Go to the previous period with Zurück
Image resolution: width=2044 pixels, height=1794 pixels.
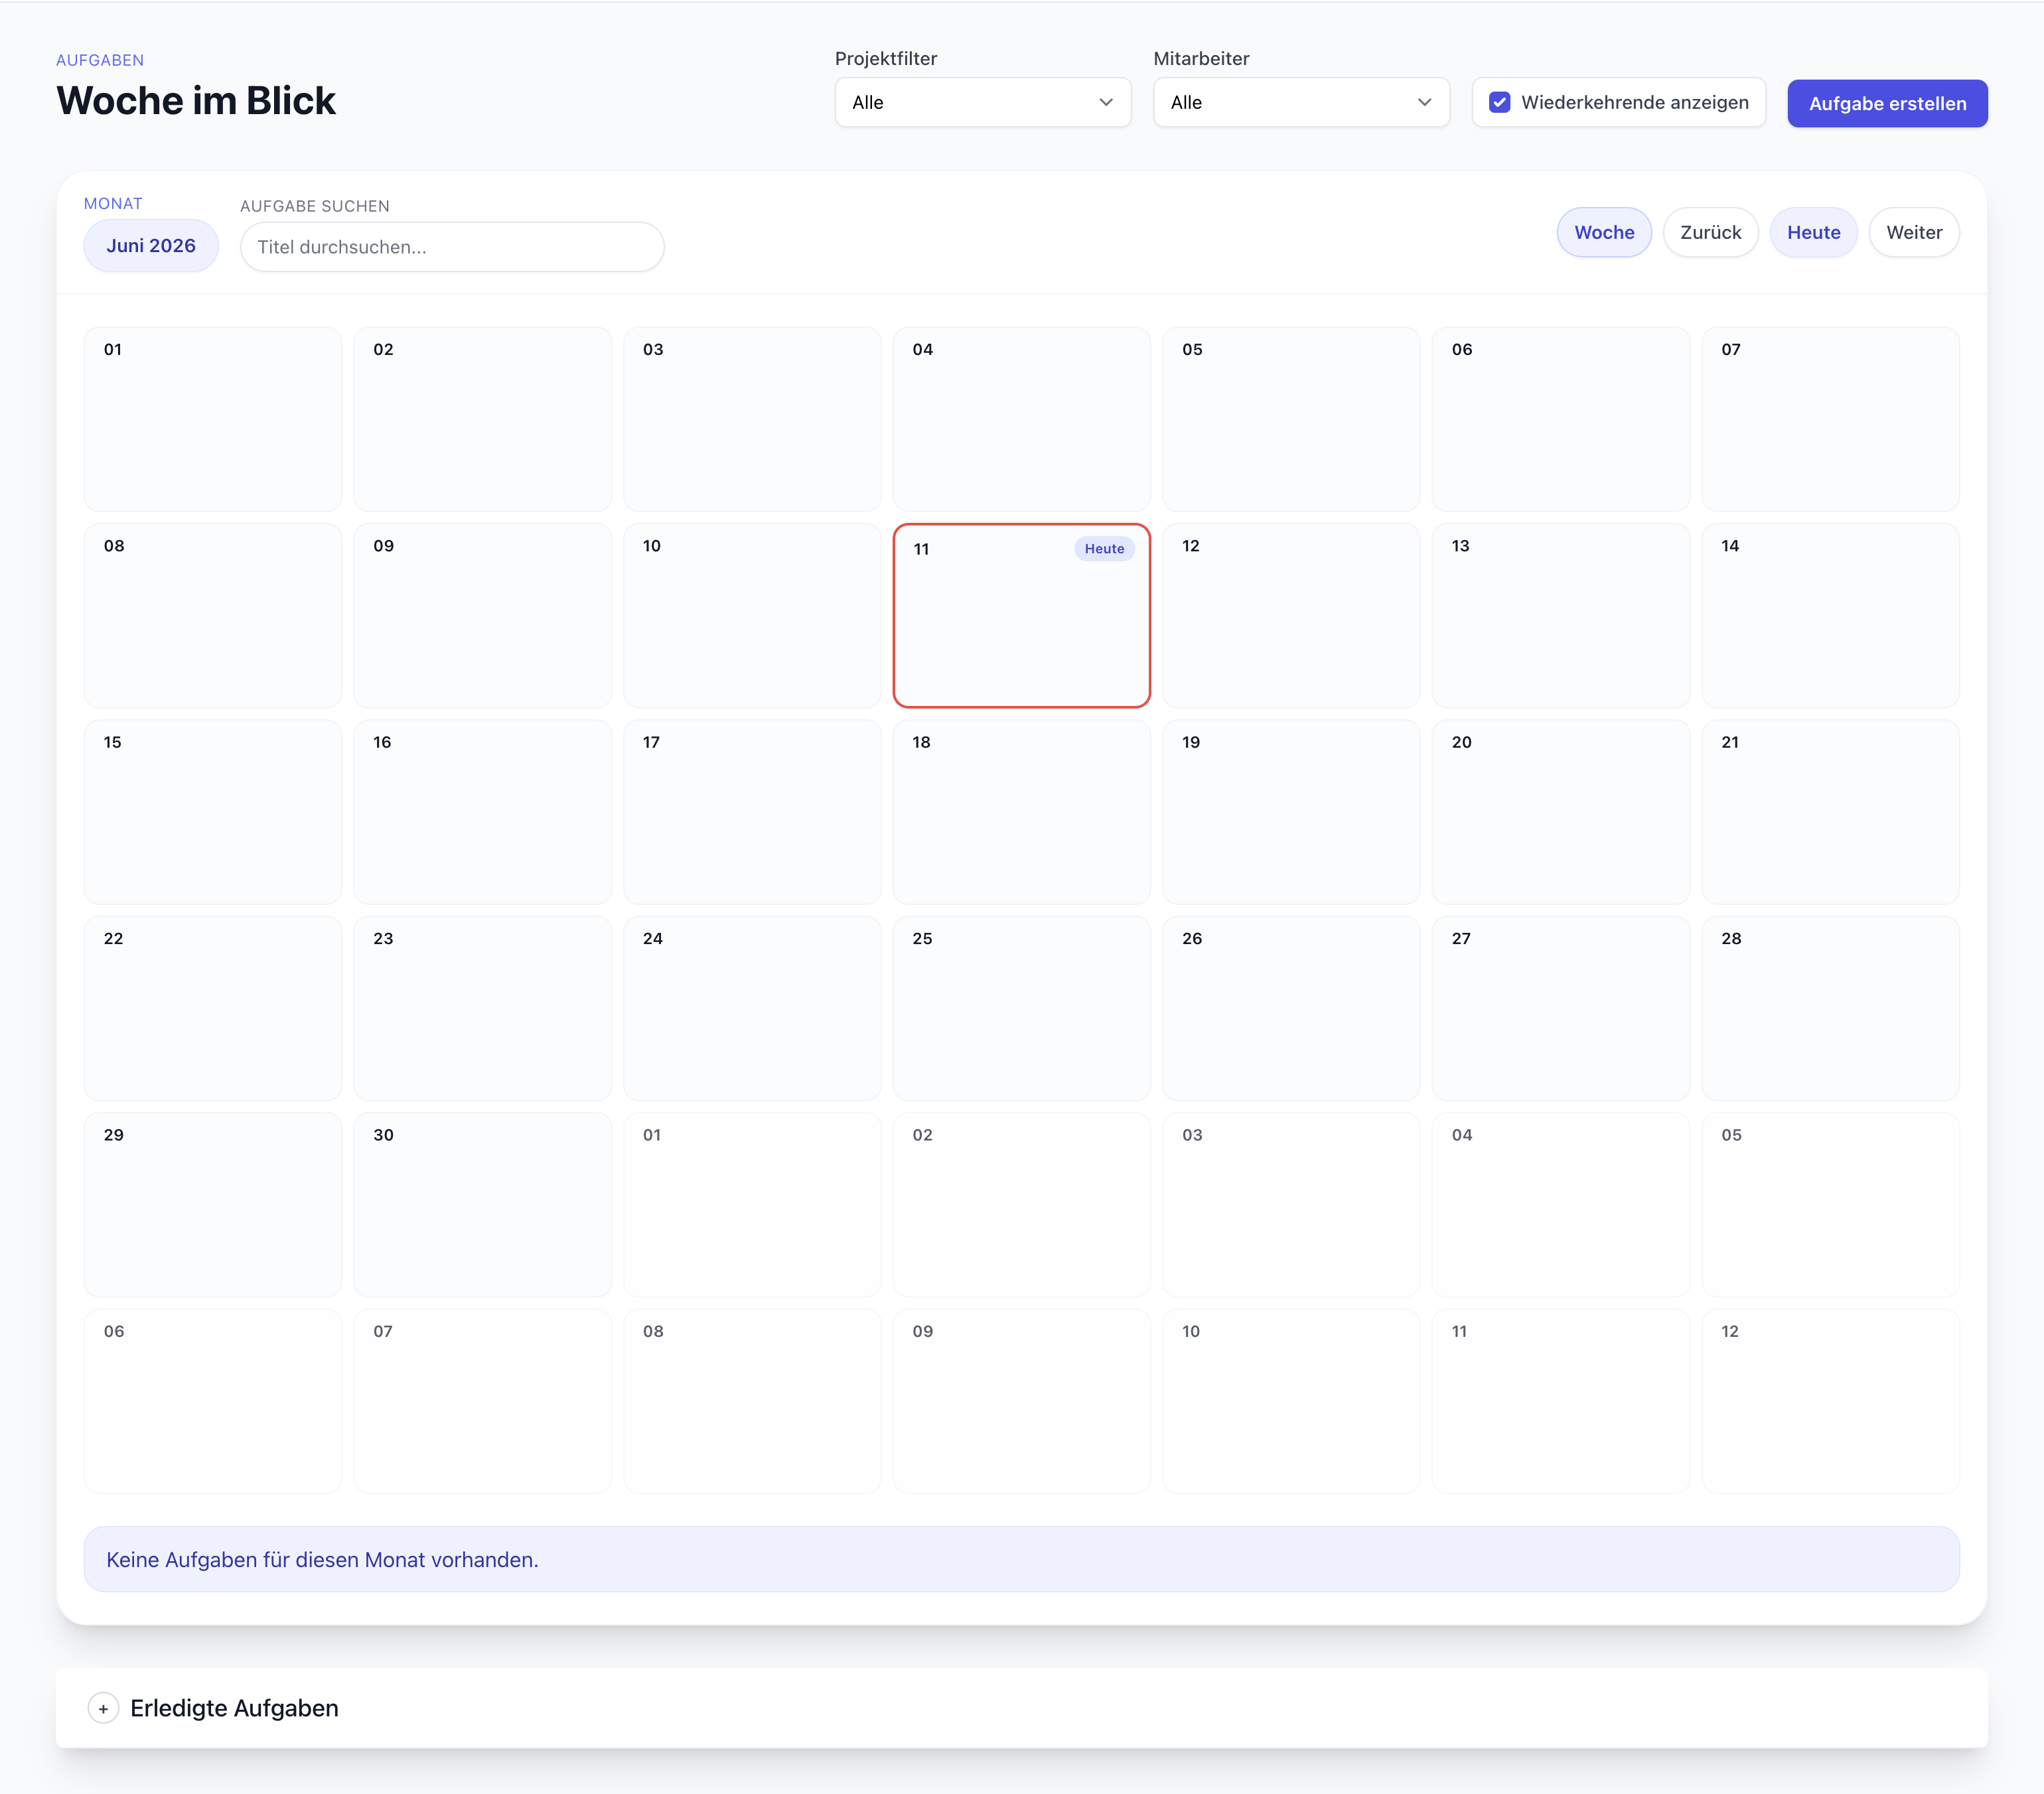(1710, 232)
